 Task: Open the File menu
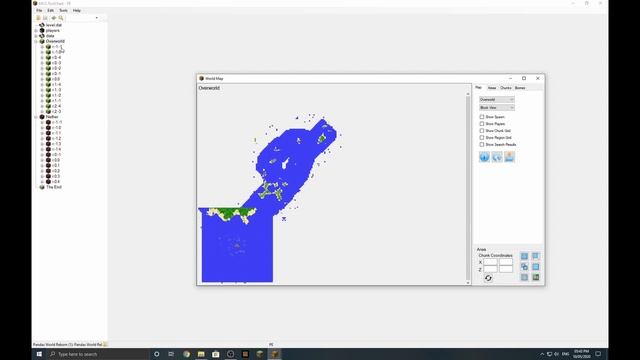[39, 11]
